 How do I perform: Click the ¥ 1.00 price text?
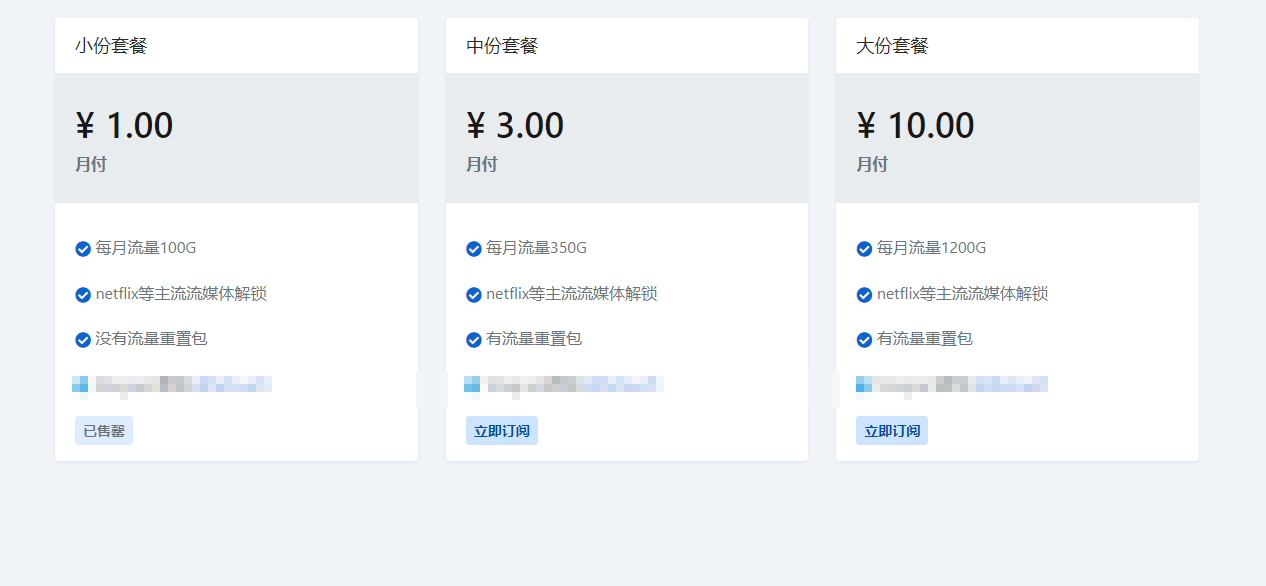(126, 124)
